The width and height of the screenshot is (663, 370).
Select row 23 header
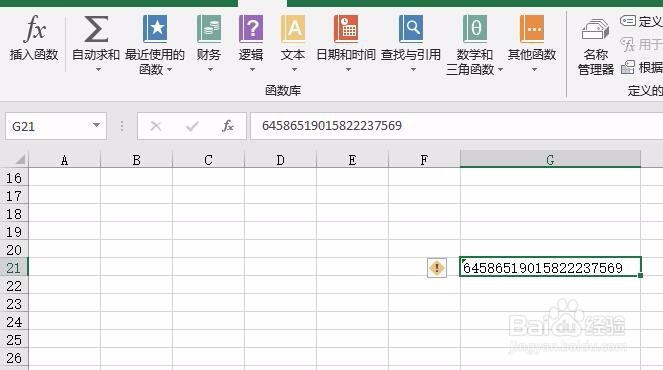[14, 304]
